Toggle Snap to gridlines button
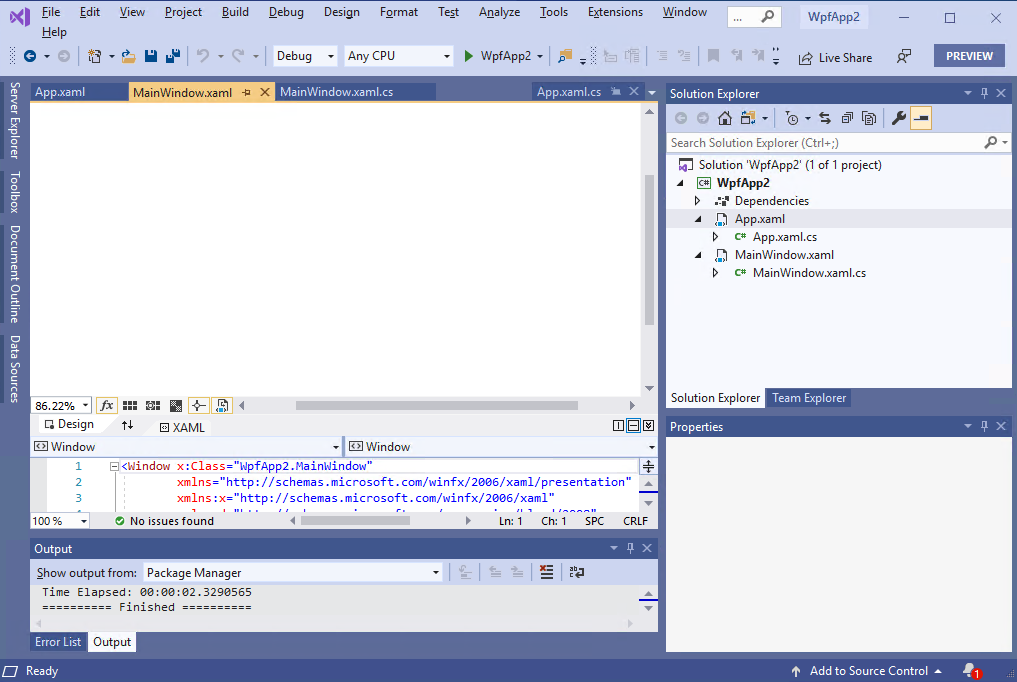This screenshot has height=682, width=1017. tap(153, 406)
